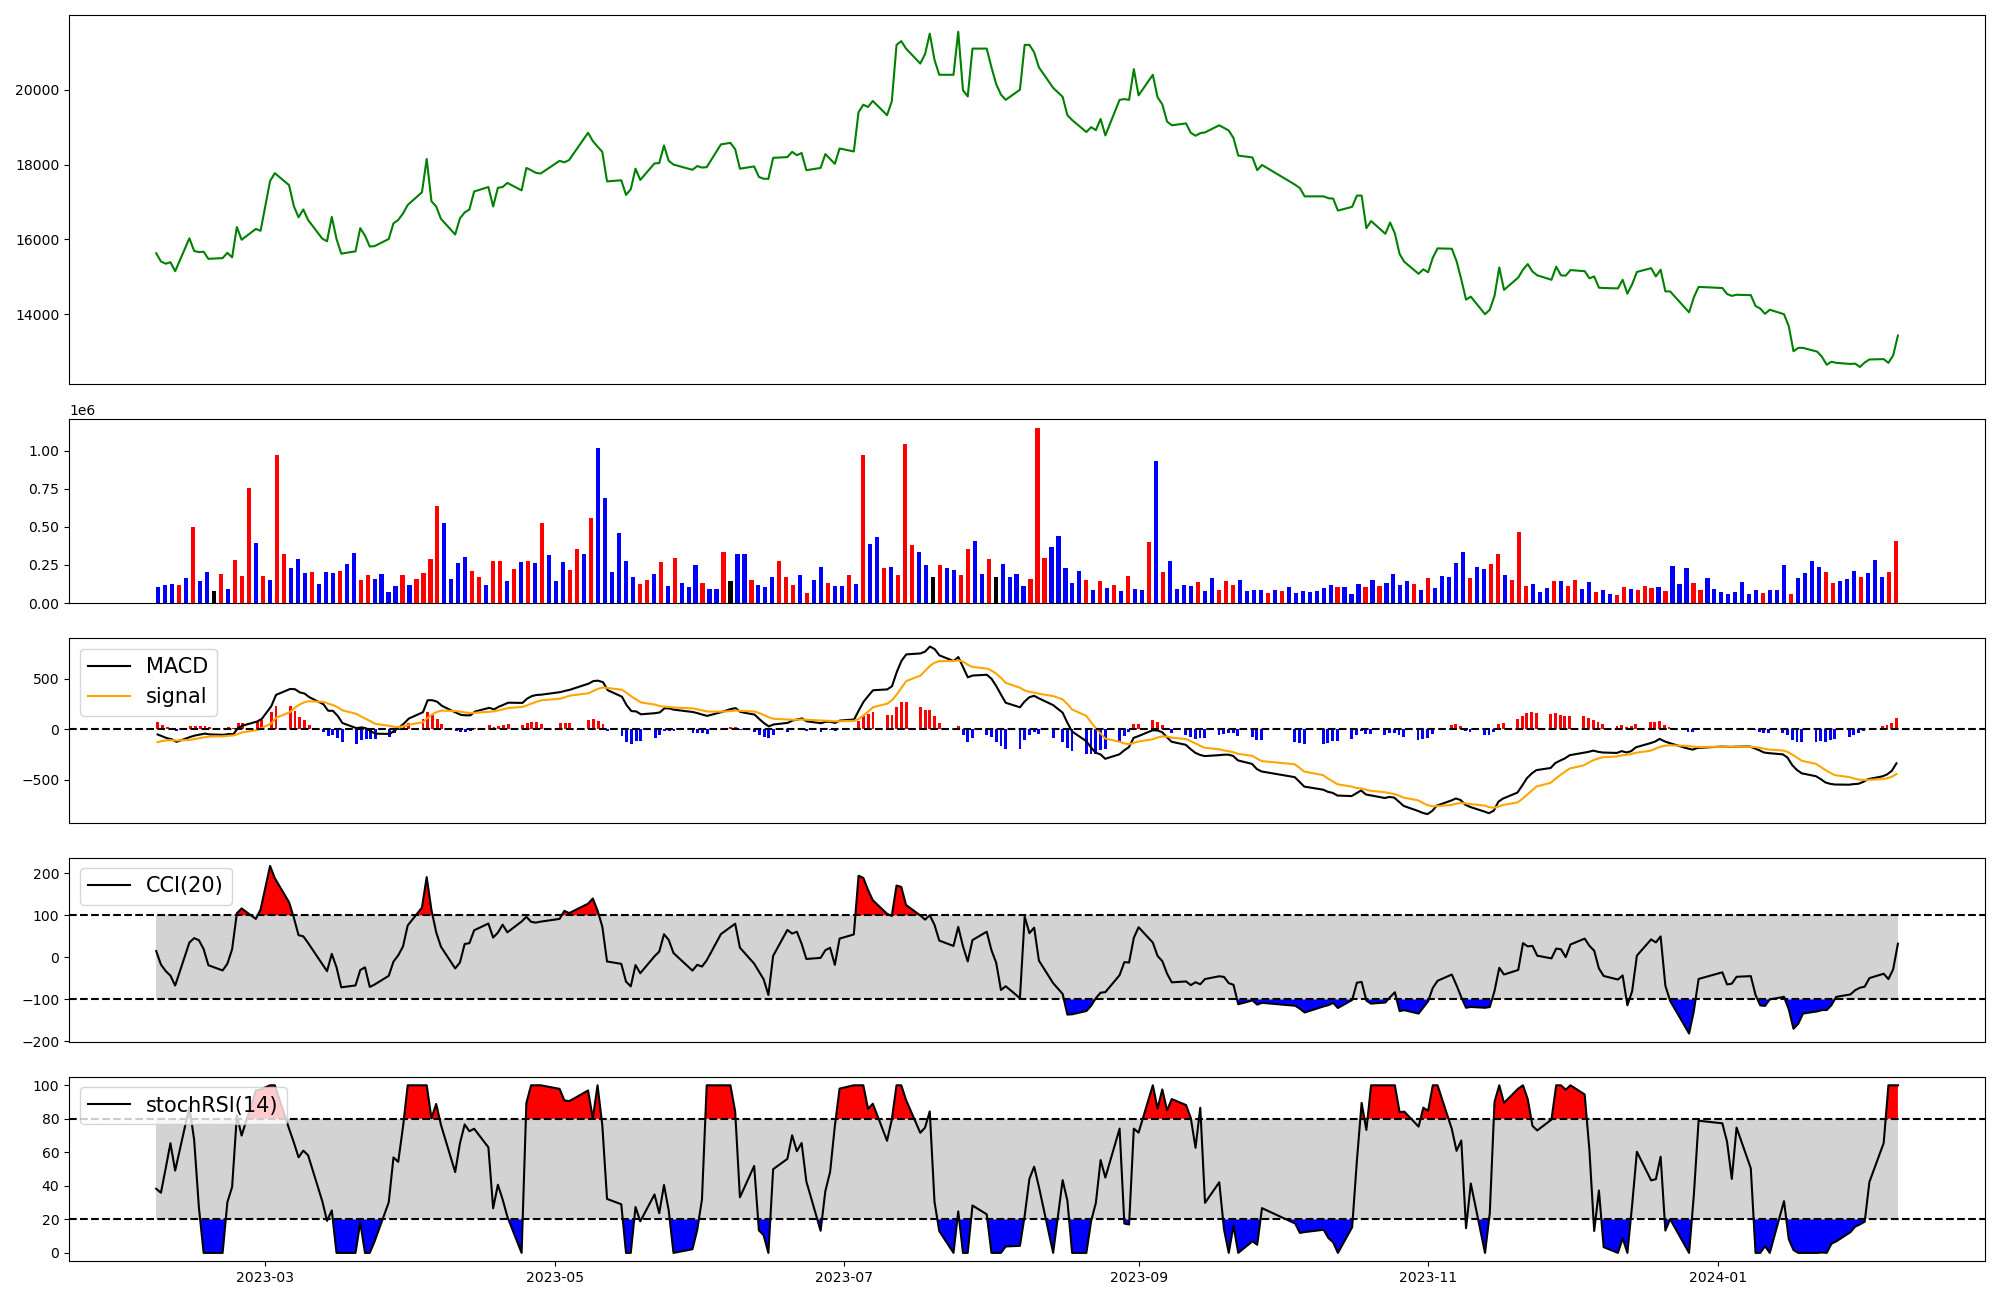Click the black MACD line legend swatch
This screenshot has width=2000, height=1300.
(109, 666)
